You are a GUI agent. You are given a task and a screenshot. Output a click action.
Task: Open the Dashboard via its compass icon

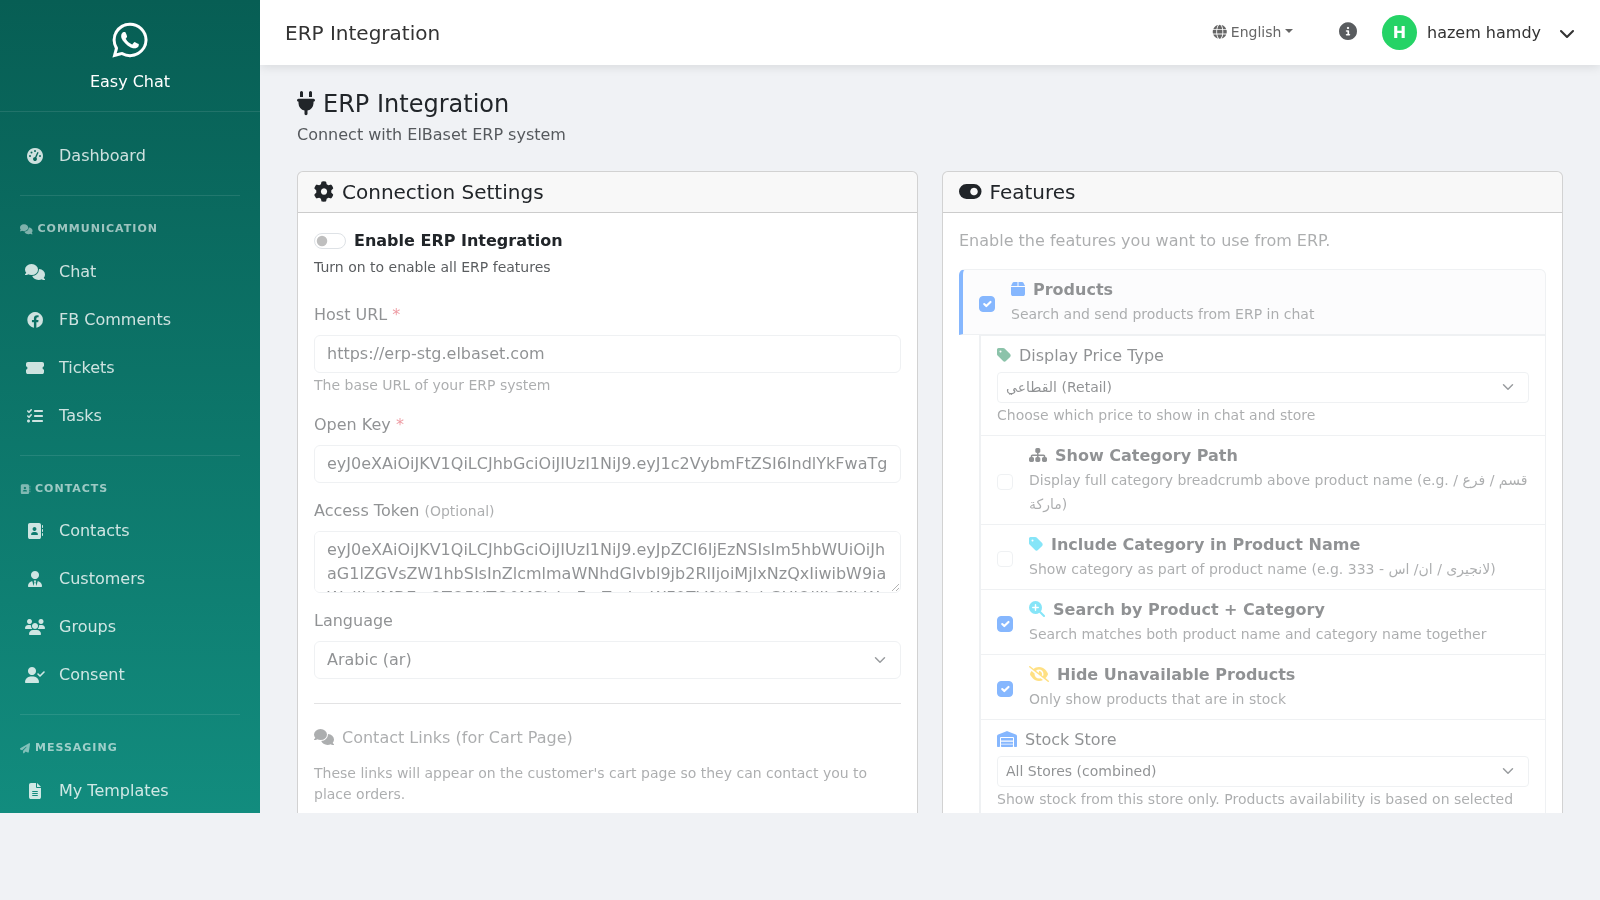35,155
